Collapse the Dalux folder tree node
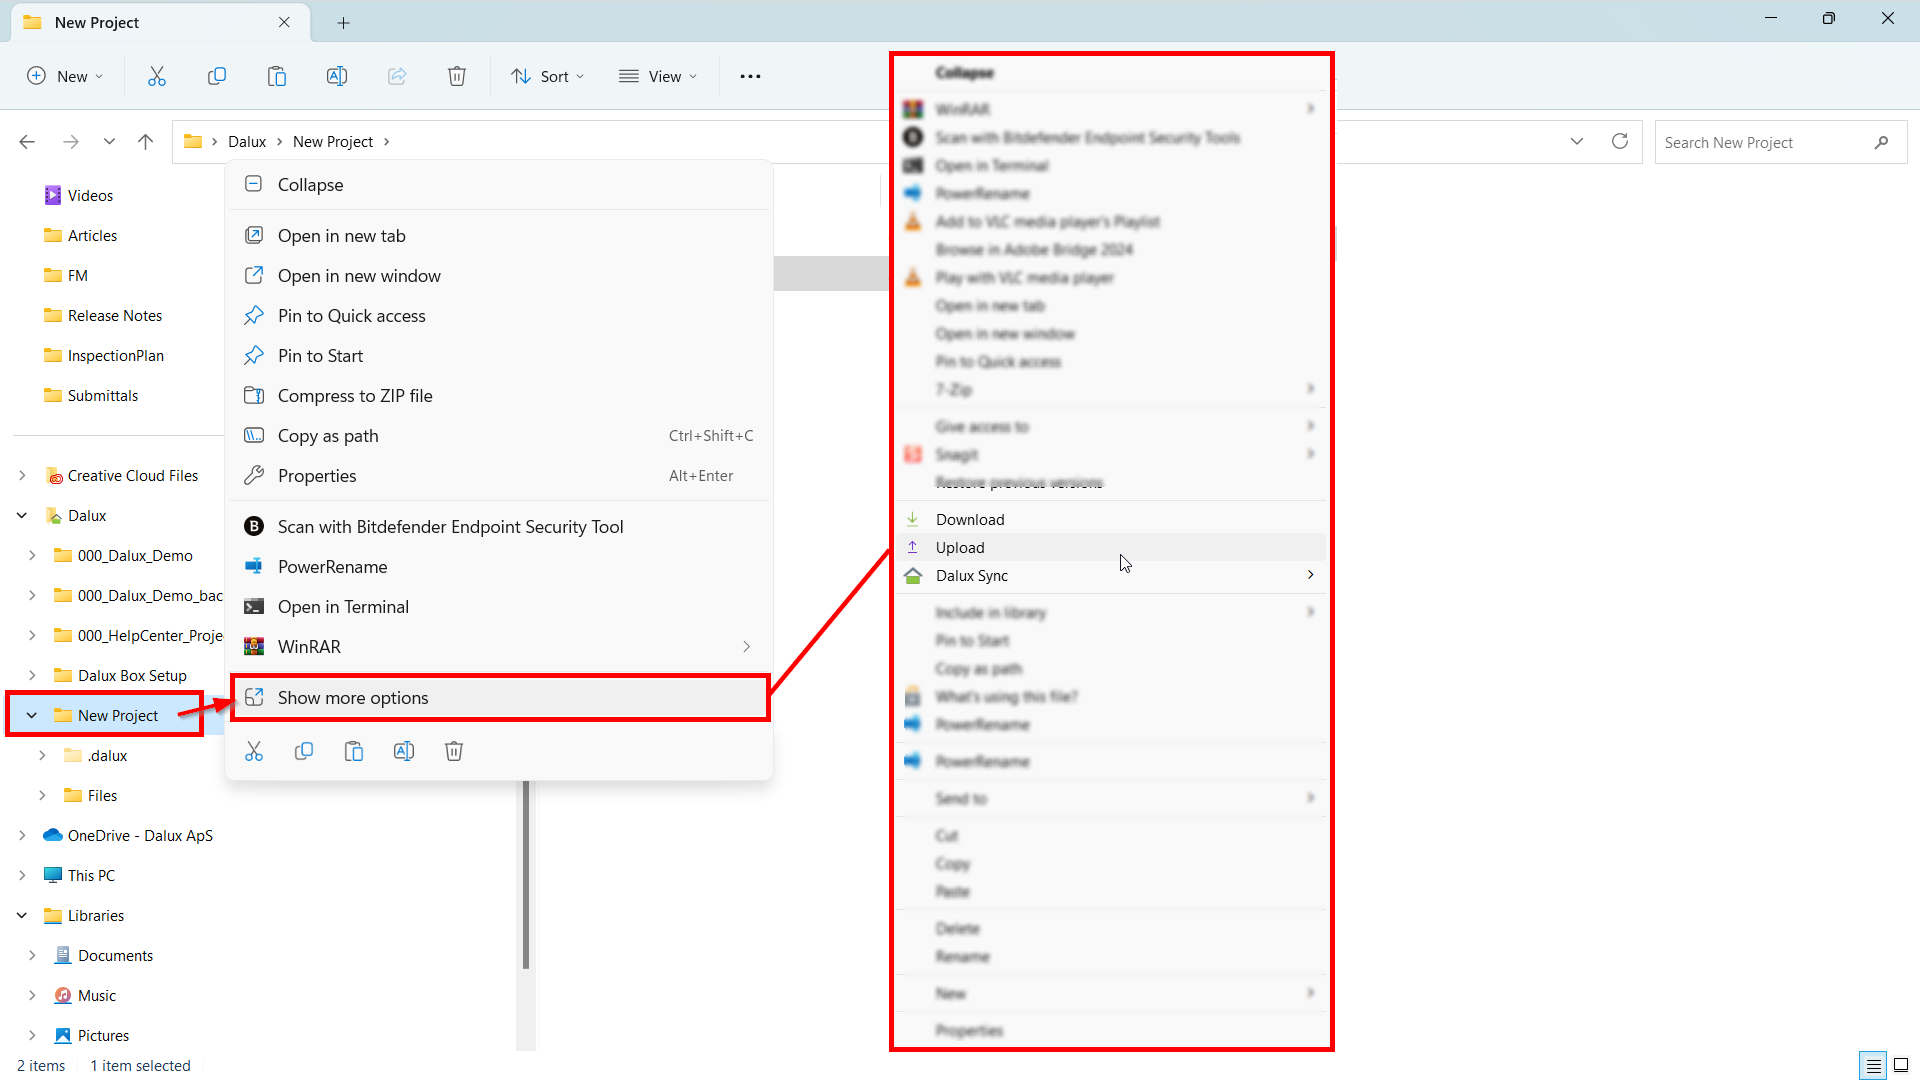1920x1080 pixels. click(22, 516)
